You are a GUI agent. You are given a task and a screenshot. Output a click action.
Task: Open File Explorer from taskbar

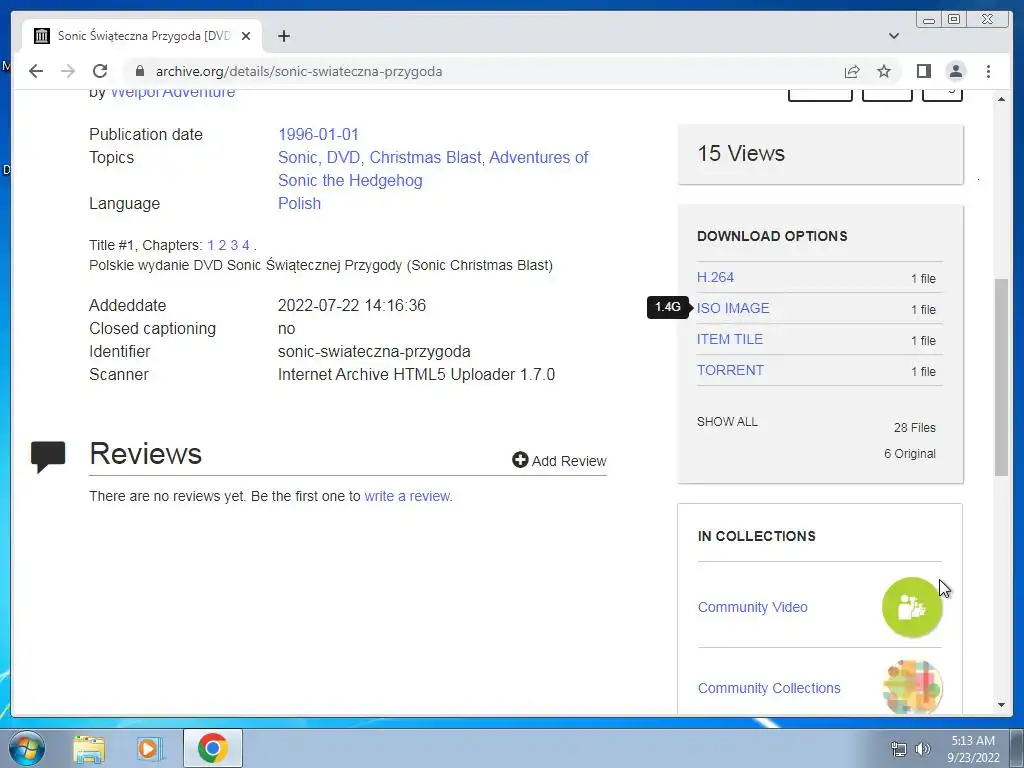click(x=89, y=749)
